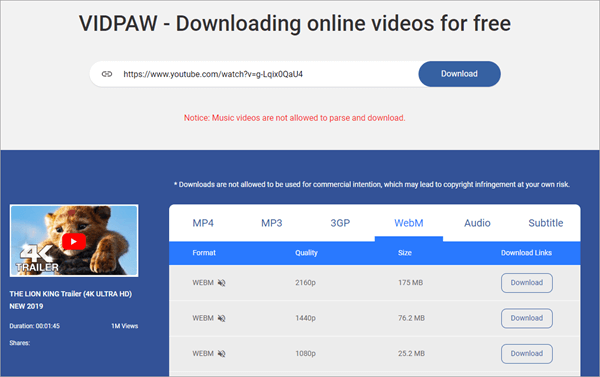Image resolution: width=600 pixels, height=377 pixels.
Task: Click the Size column header
Action: [x=404, y=253]
